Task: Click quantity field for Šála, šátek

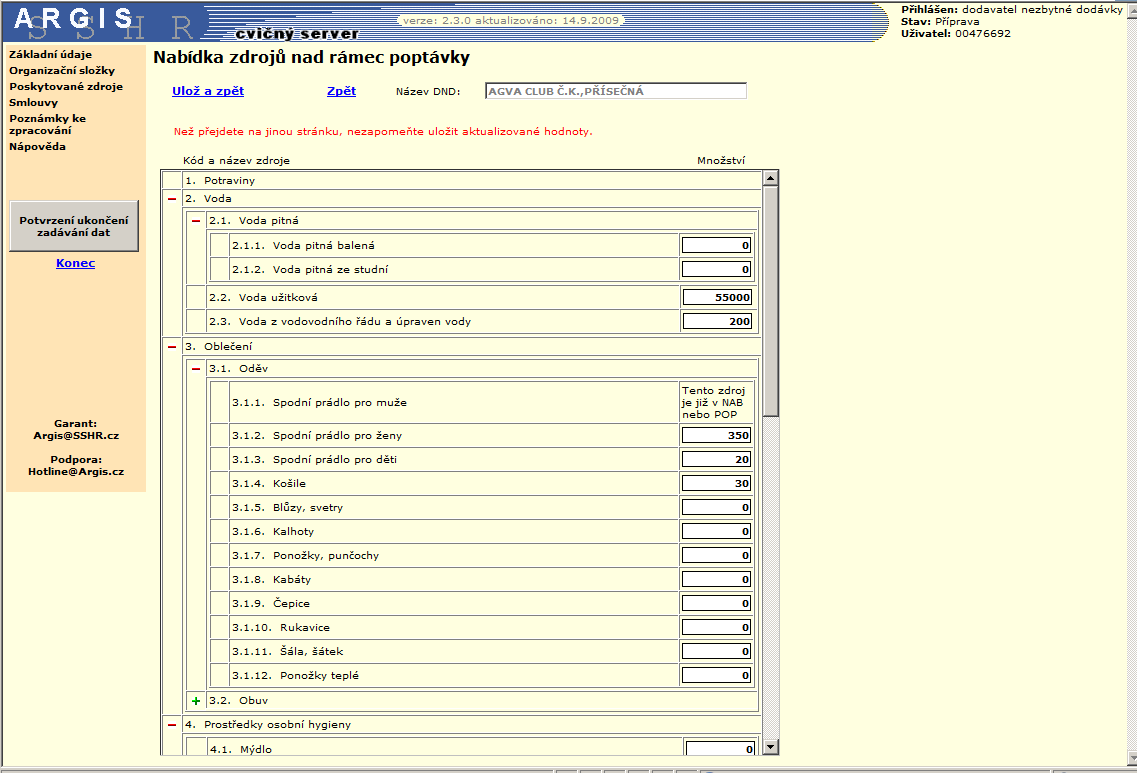Action: pyautogui.click(x=716, y=651)
